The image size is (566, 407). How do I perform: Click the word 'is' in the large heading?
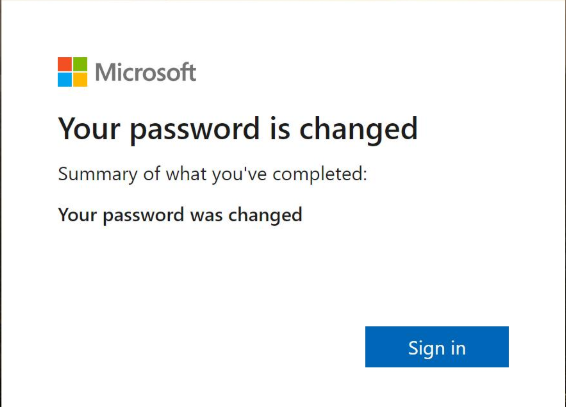click(280, 128)
